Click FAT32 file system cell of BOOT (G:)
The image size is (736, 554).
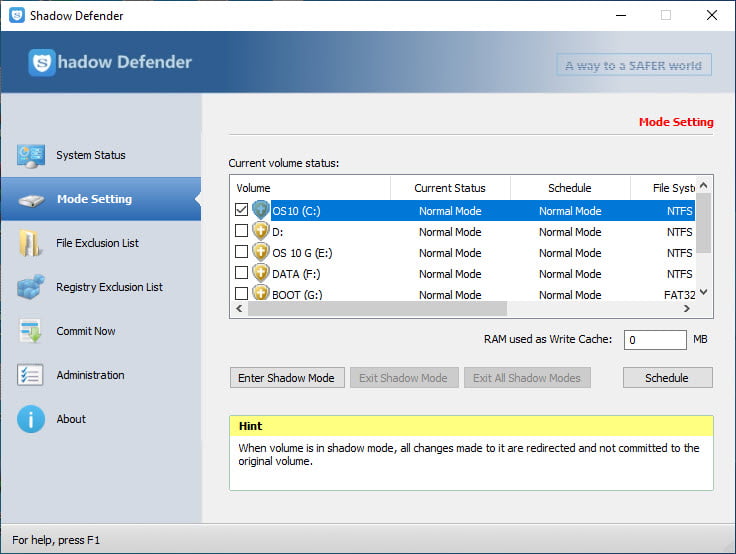pos(679,295)
